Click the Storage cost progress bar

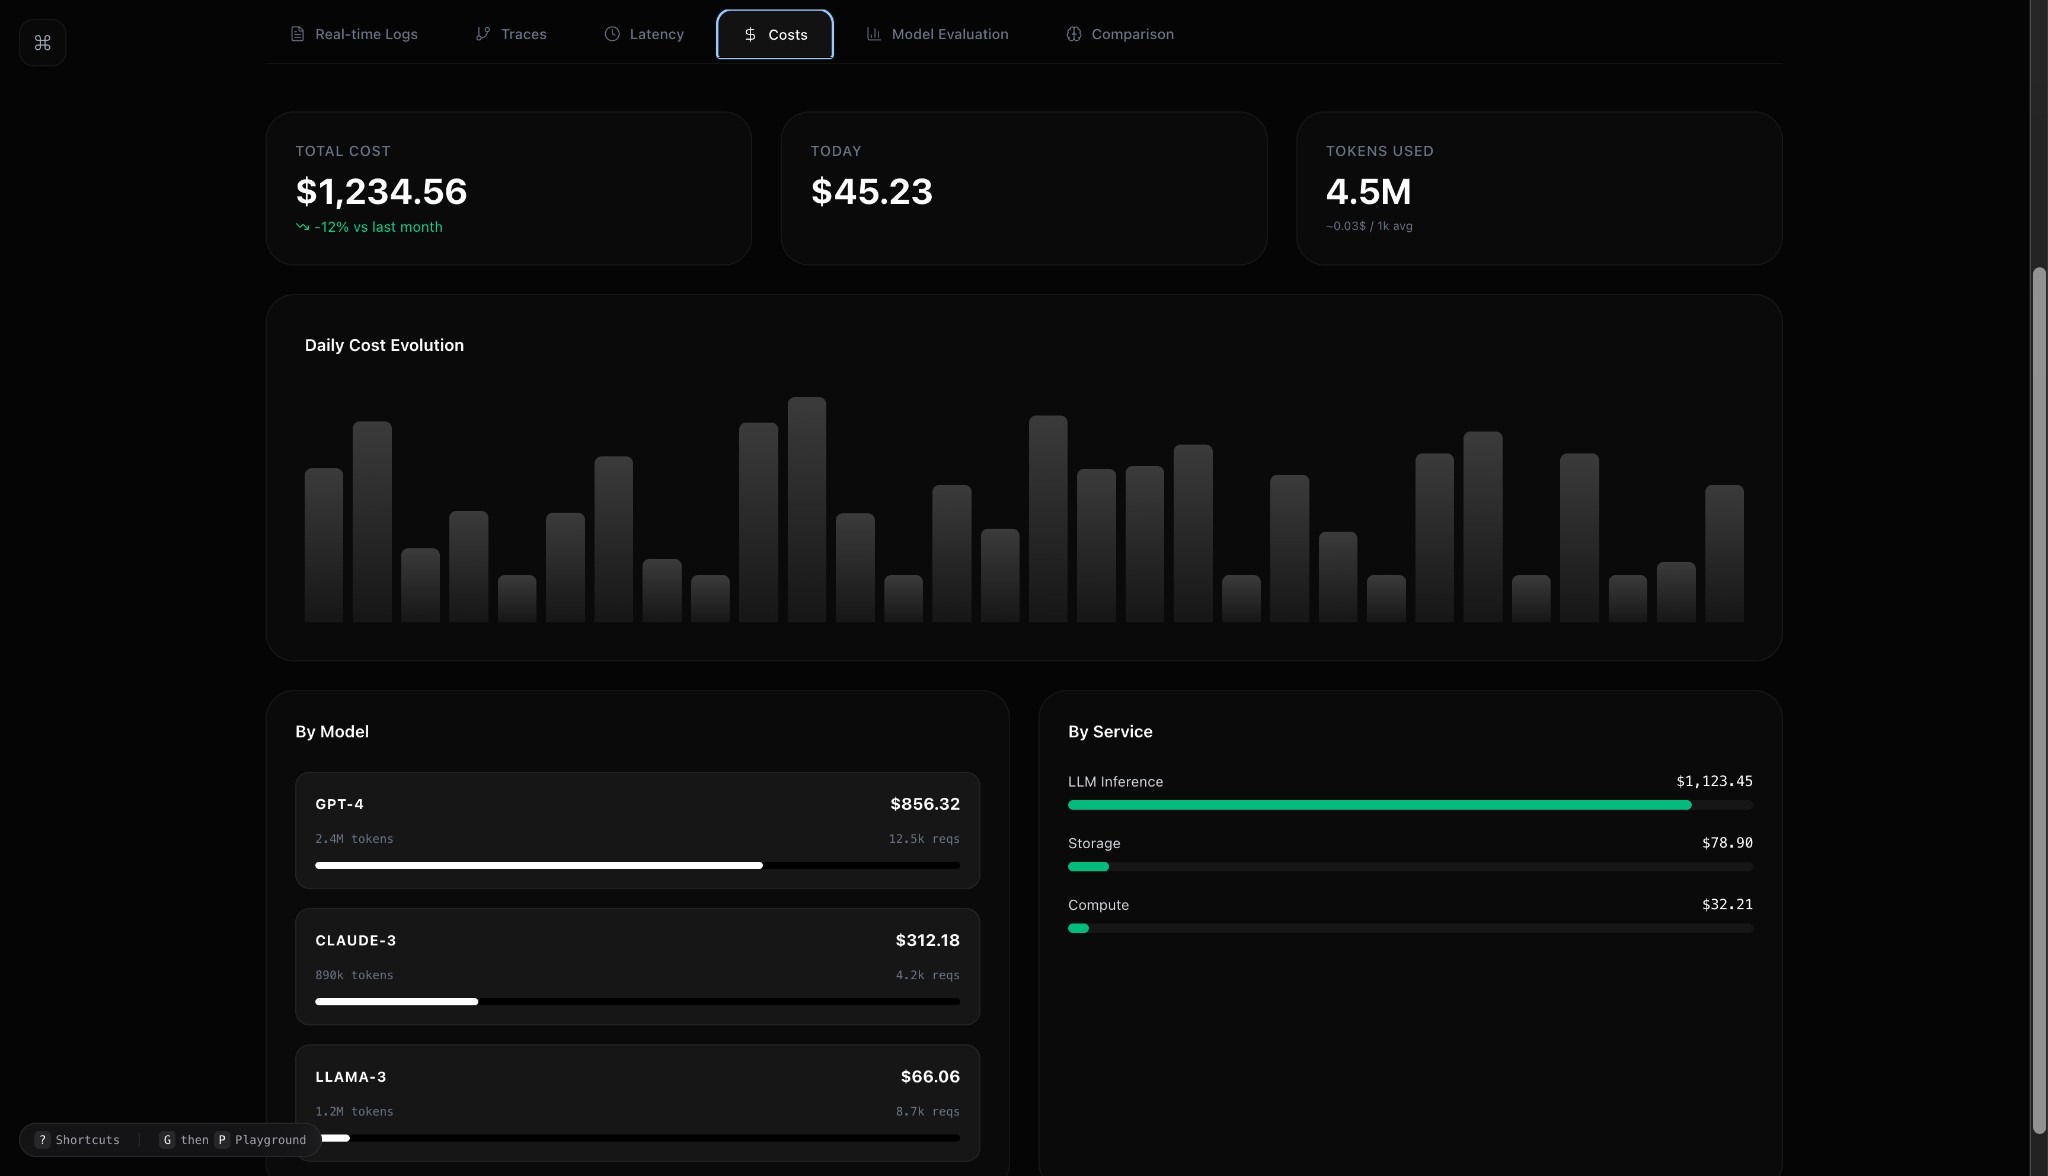(x=1409, y=867)
